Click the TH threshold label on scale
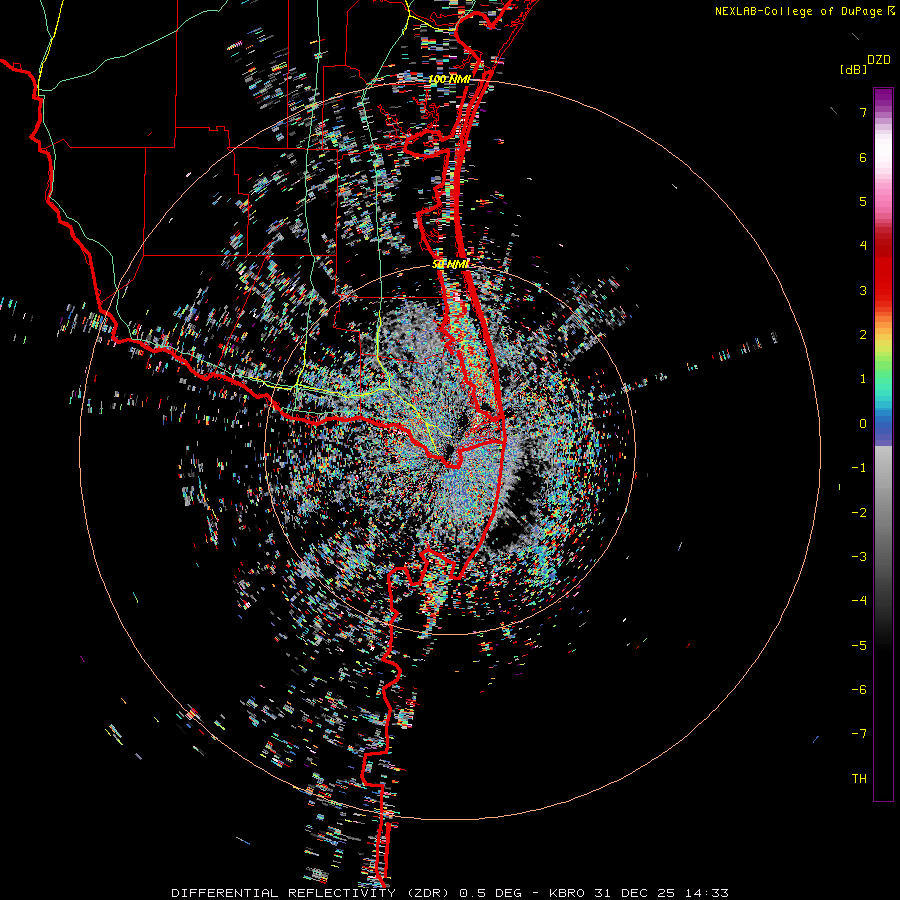The height and width of the screenshot is (900, 900). (859, 779)
